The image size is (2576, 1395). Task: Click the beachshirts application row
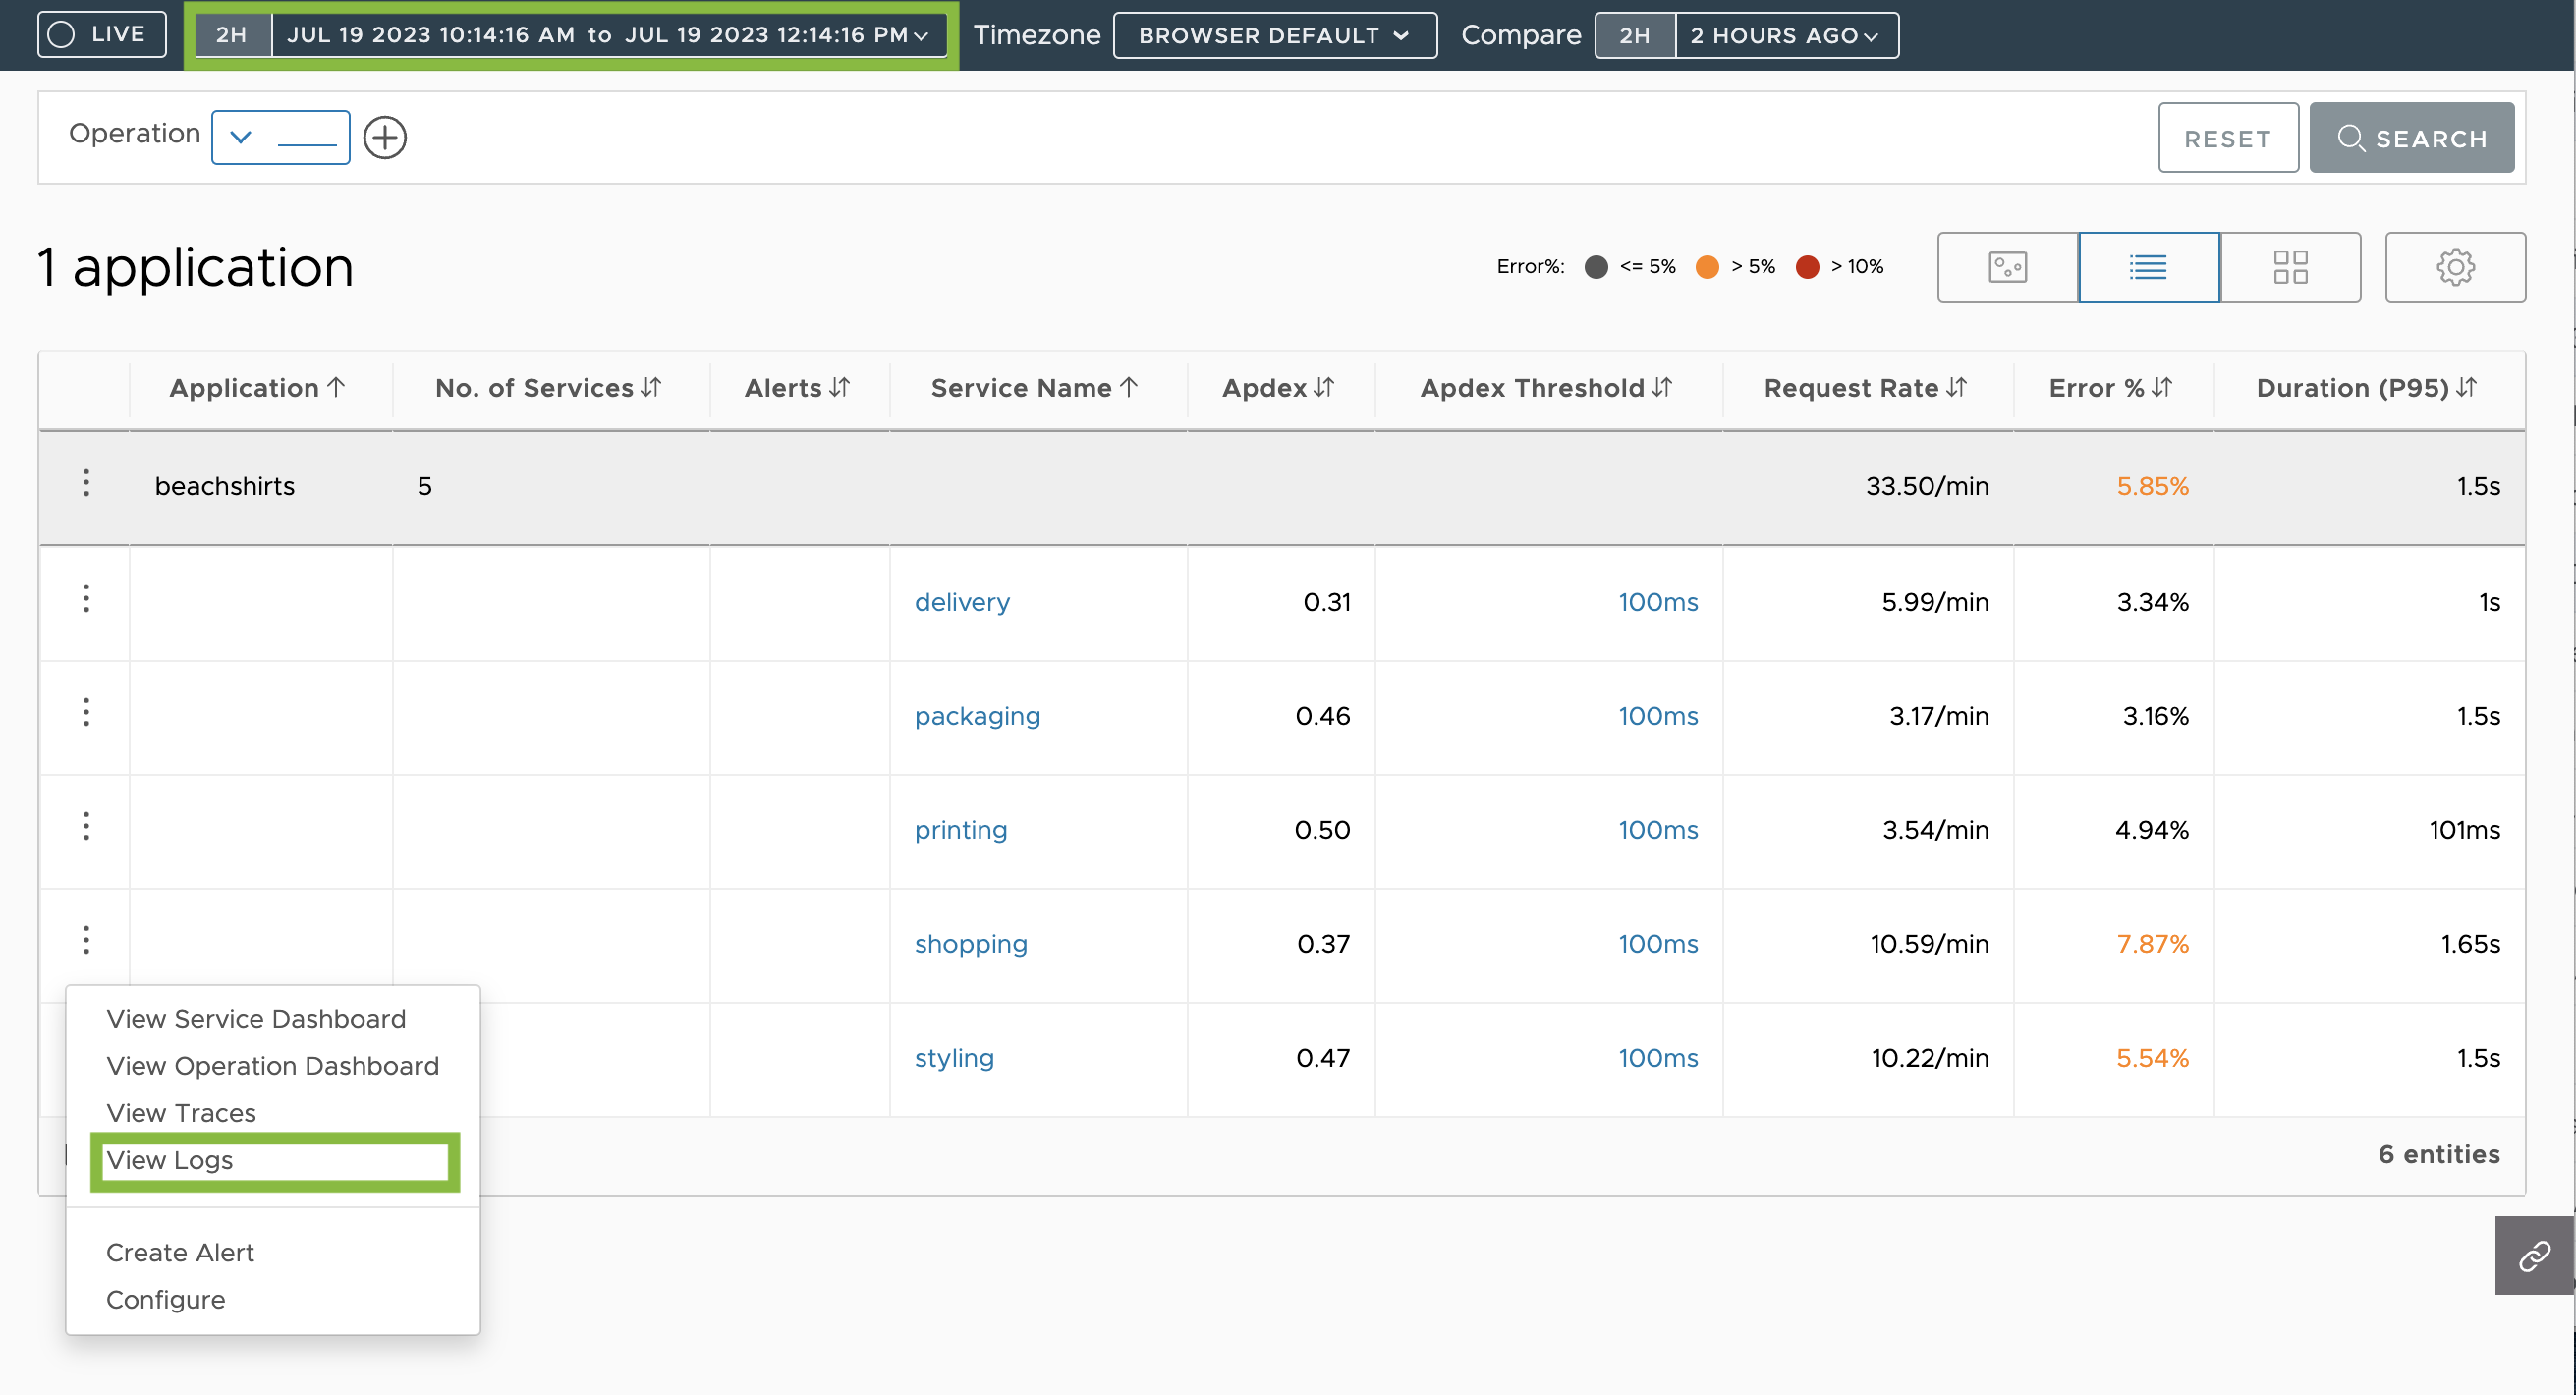(225, 486)
